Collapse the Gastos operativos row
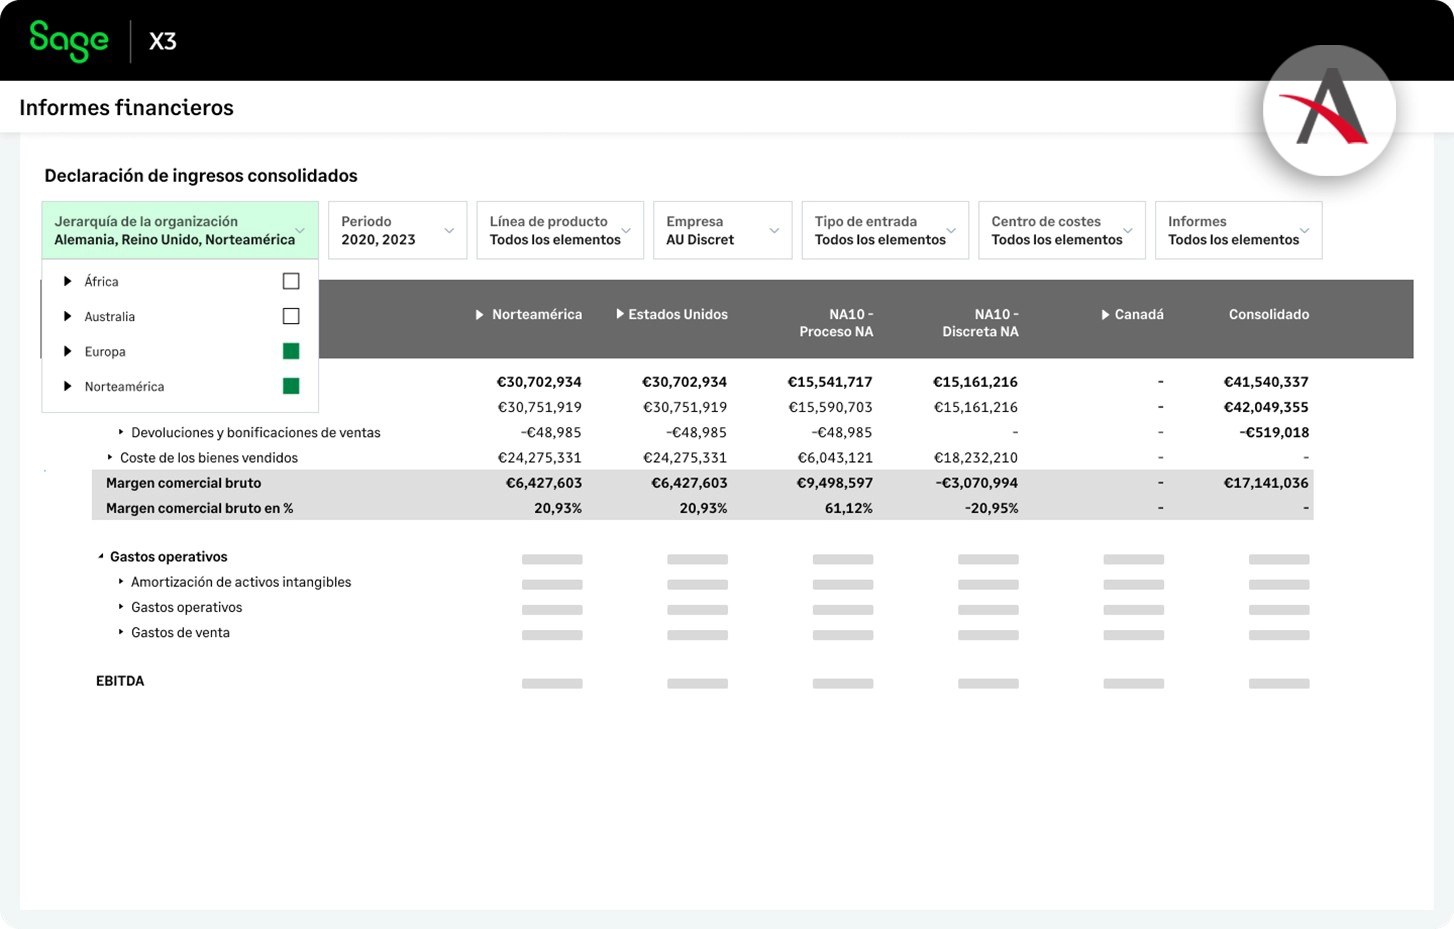Image resolution: width=1454 pixels, height=929 pixels. [101, 557]
